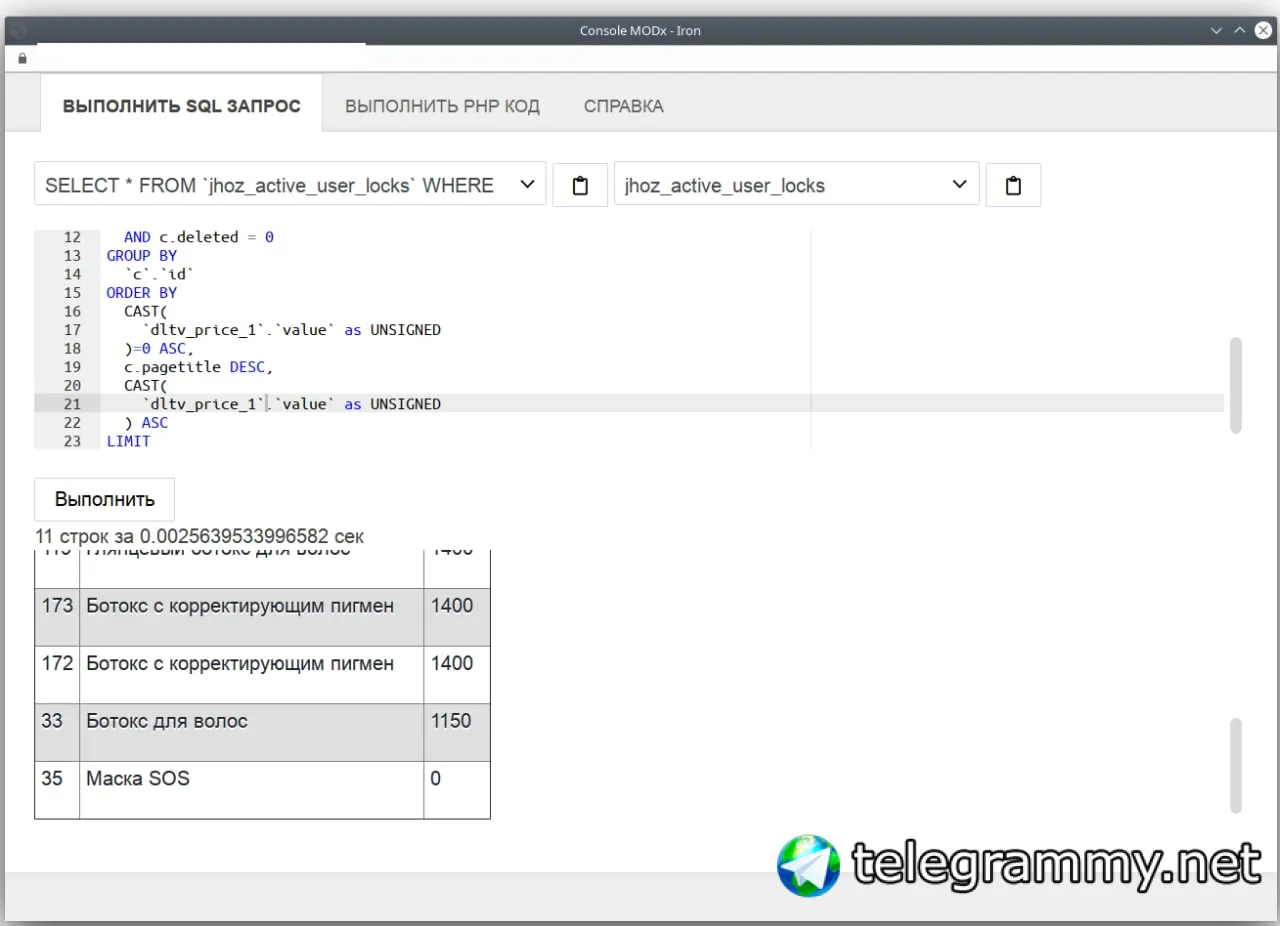Click AND c.deleted = 0 on line 12
This screenshot has width=1280, height=926.
click(x=198, y=237)
